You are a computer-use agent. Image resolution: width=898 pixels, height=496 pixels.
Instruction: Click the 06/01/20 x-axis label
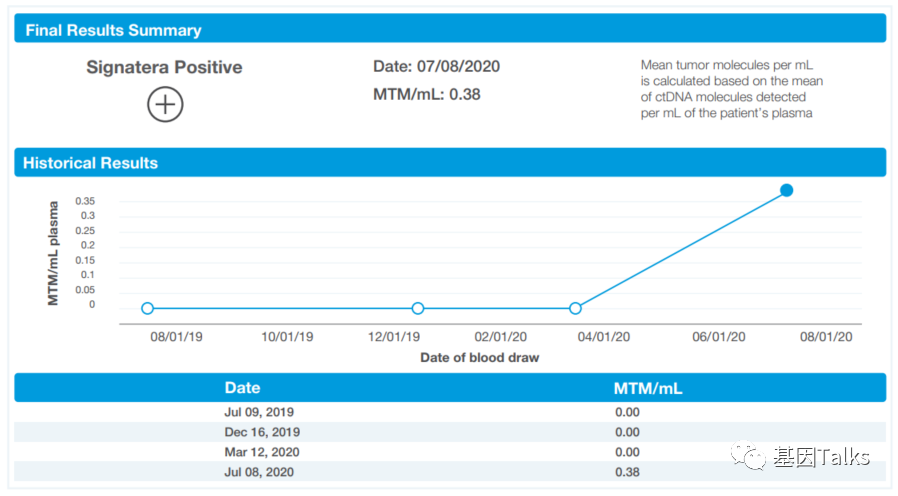pyautogui.click(x=719, y=337)
